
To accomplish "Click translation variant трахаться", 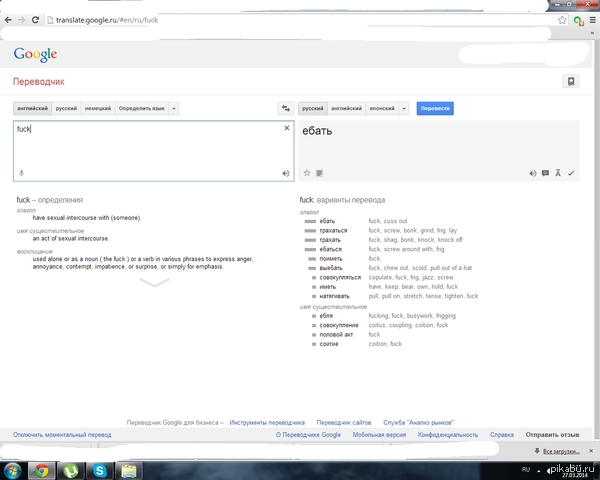I will pyautogui.click(x=333, y=230).
